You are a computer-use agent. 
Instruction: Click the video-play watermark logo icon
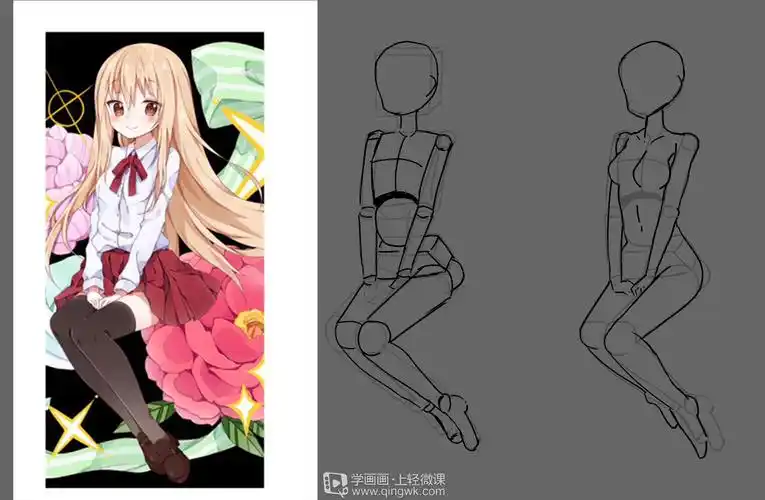(334, 484)
